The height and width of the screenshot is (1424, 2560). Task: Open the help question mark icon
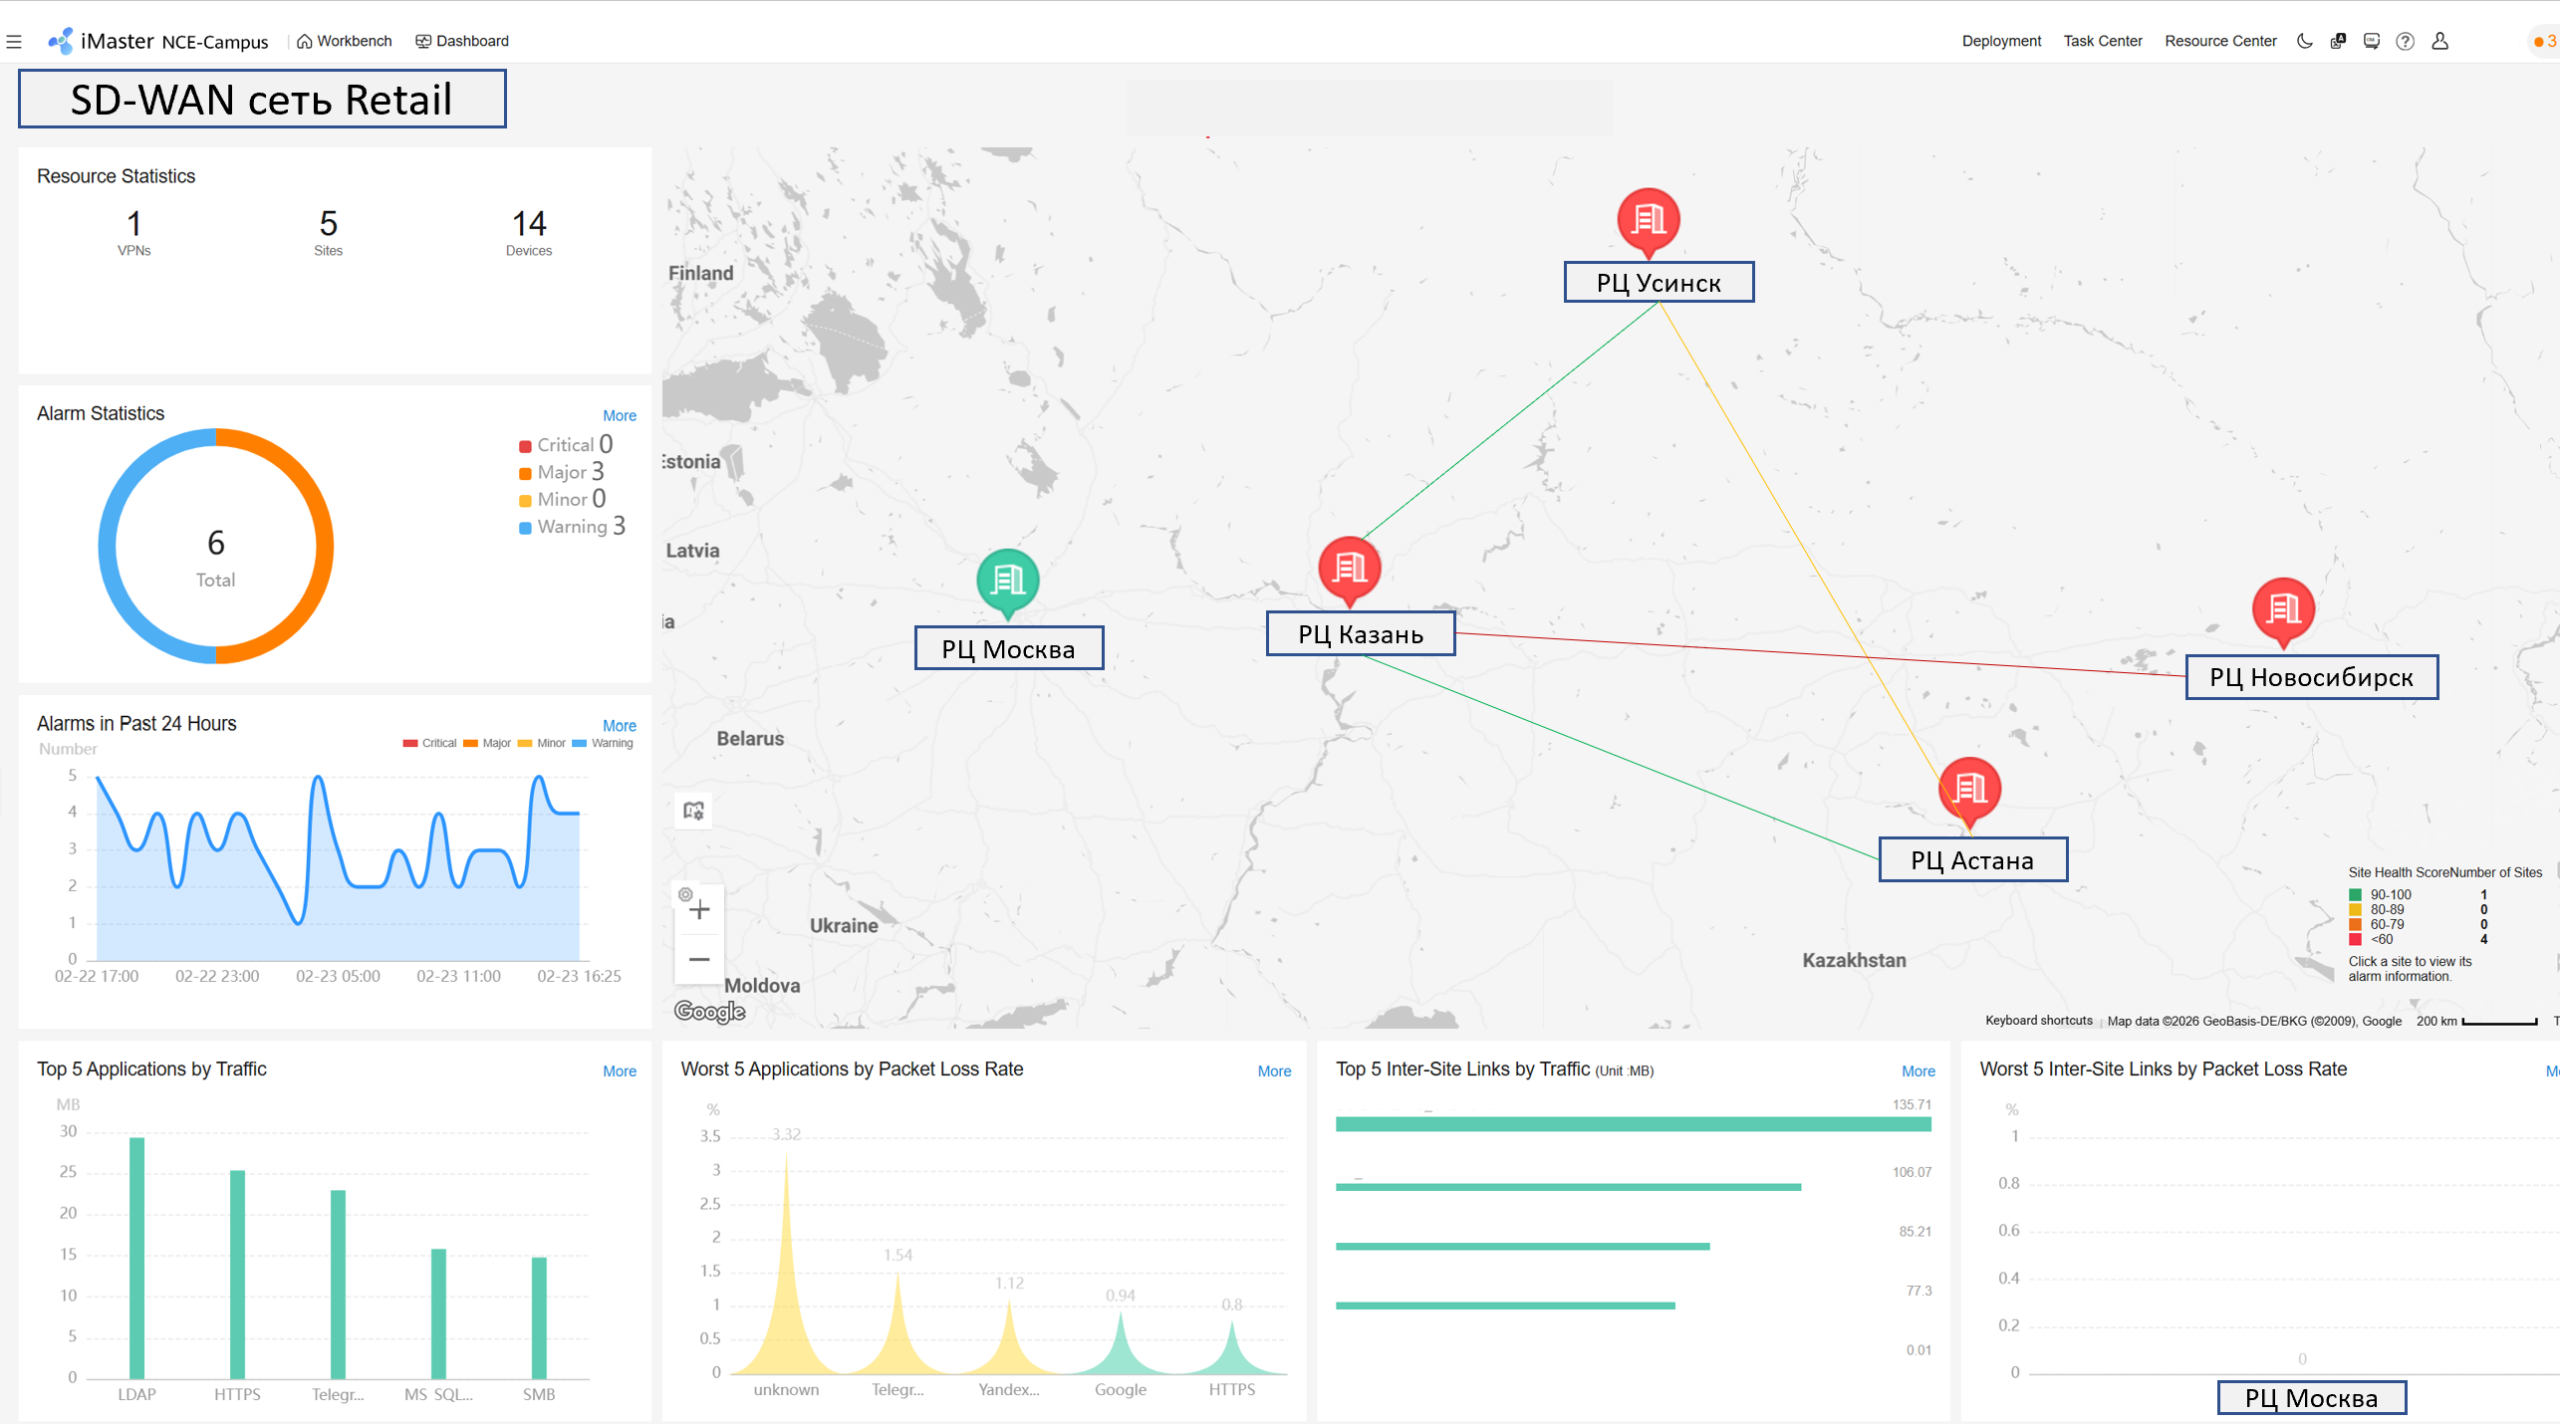pos(2405,41)
